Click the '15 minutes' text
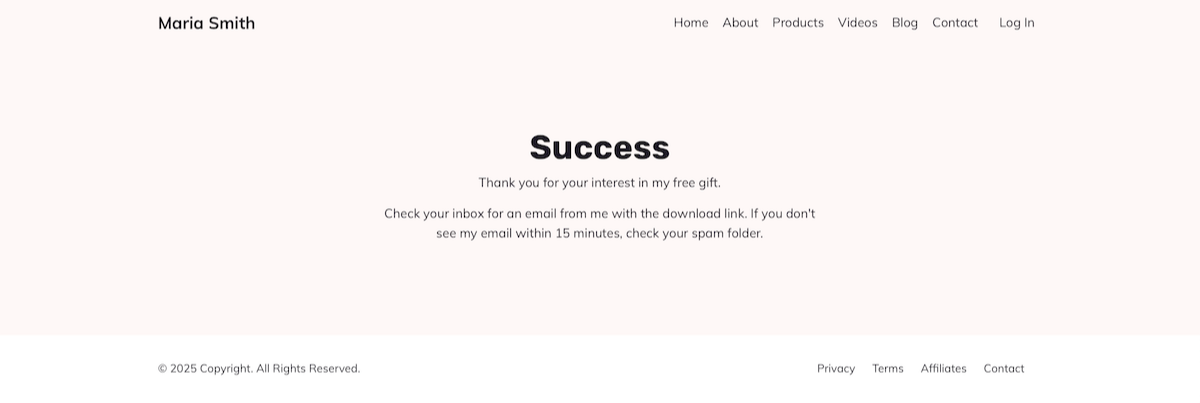This screenshot has width=1200, height=403. pyautogui.click(x=589, y=234)
